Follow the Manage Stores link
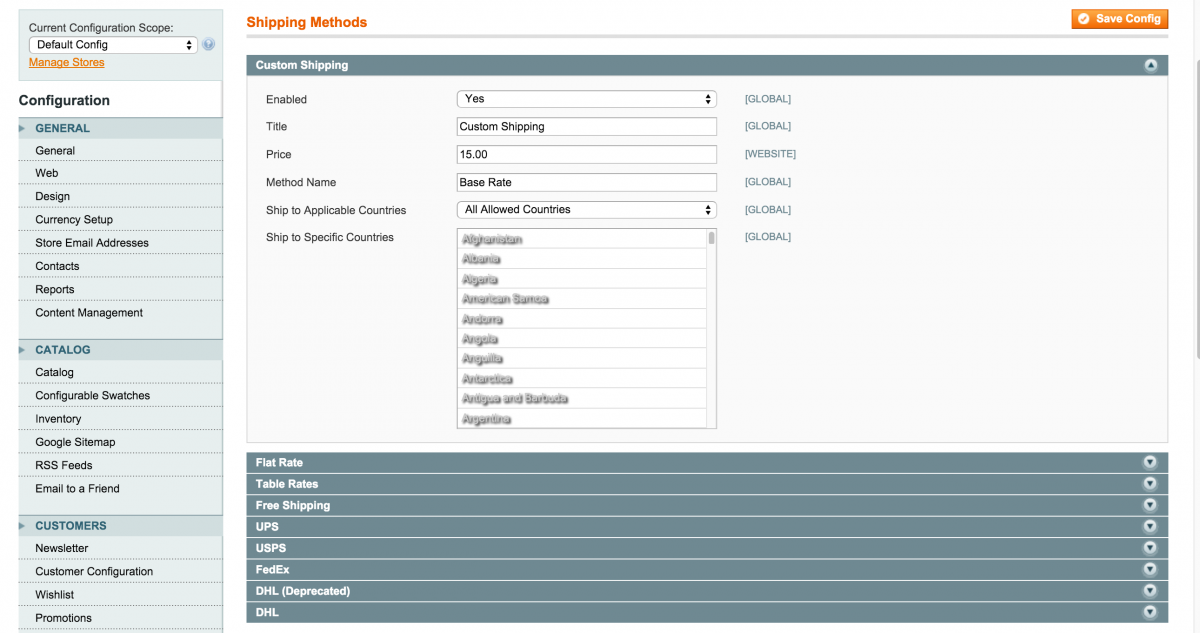This screenshot has height=633, width=1200. pos(66,62)
